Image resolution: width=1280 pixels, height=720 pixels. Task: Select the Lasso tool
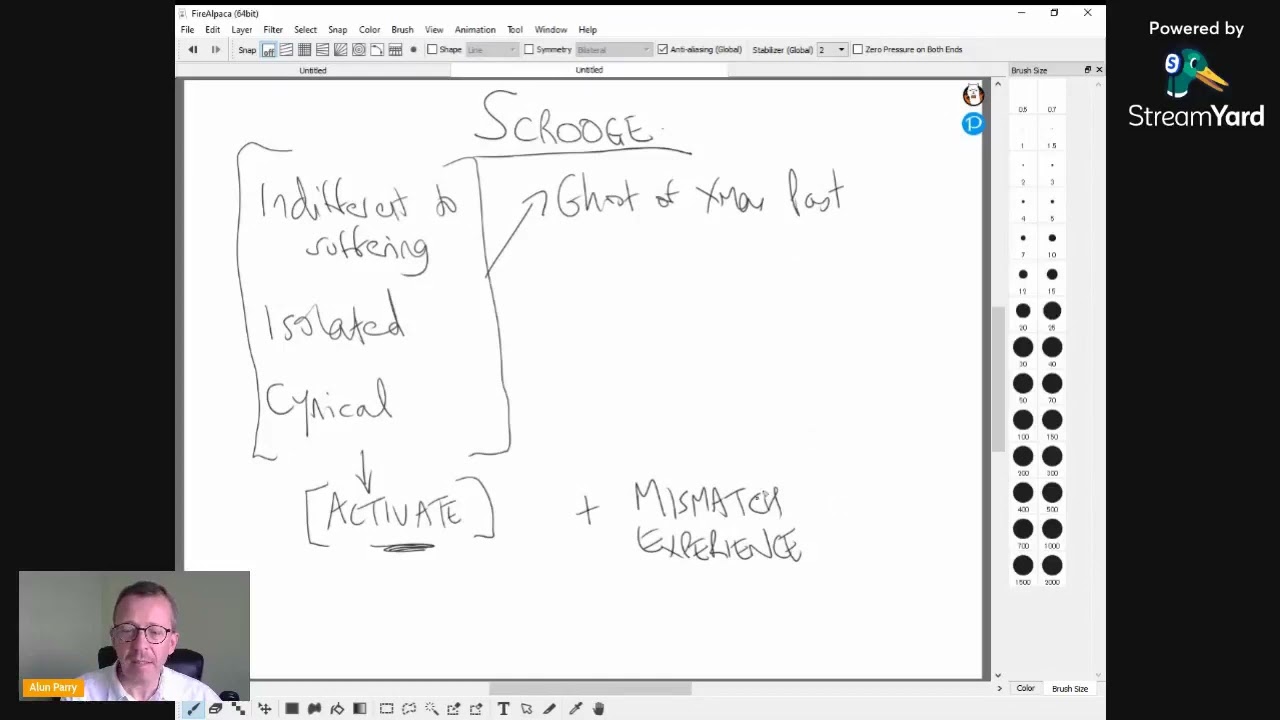[409, 708]
